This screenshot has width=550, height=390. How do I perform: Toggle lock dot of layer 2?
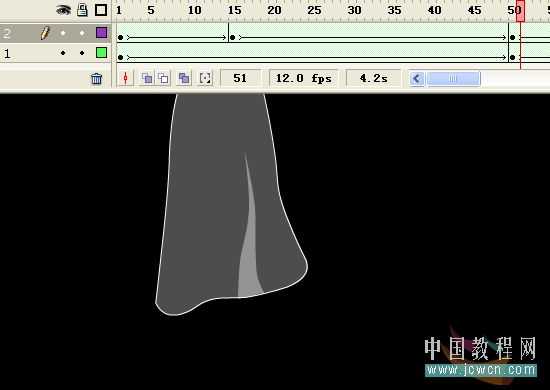click(x=82, y=33)
